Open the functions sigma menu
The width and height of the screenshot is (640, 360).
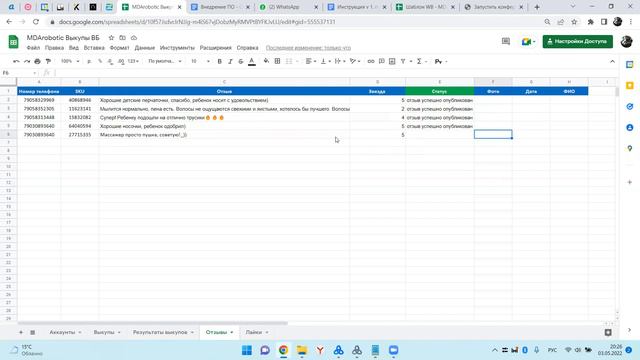click(419, 61)
